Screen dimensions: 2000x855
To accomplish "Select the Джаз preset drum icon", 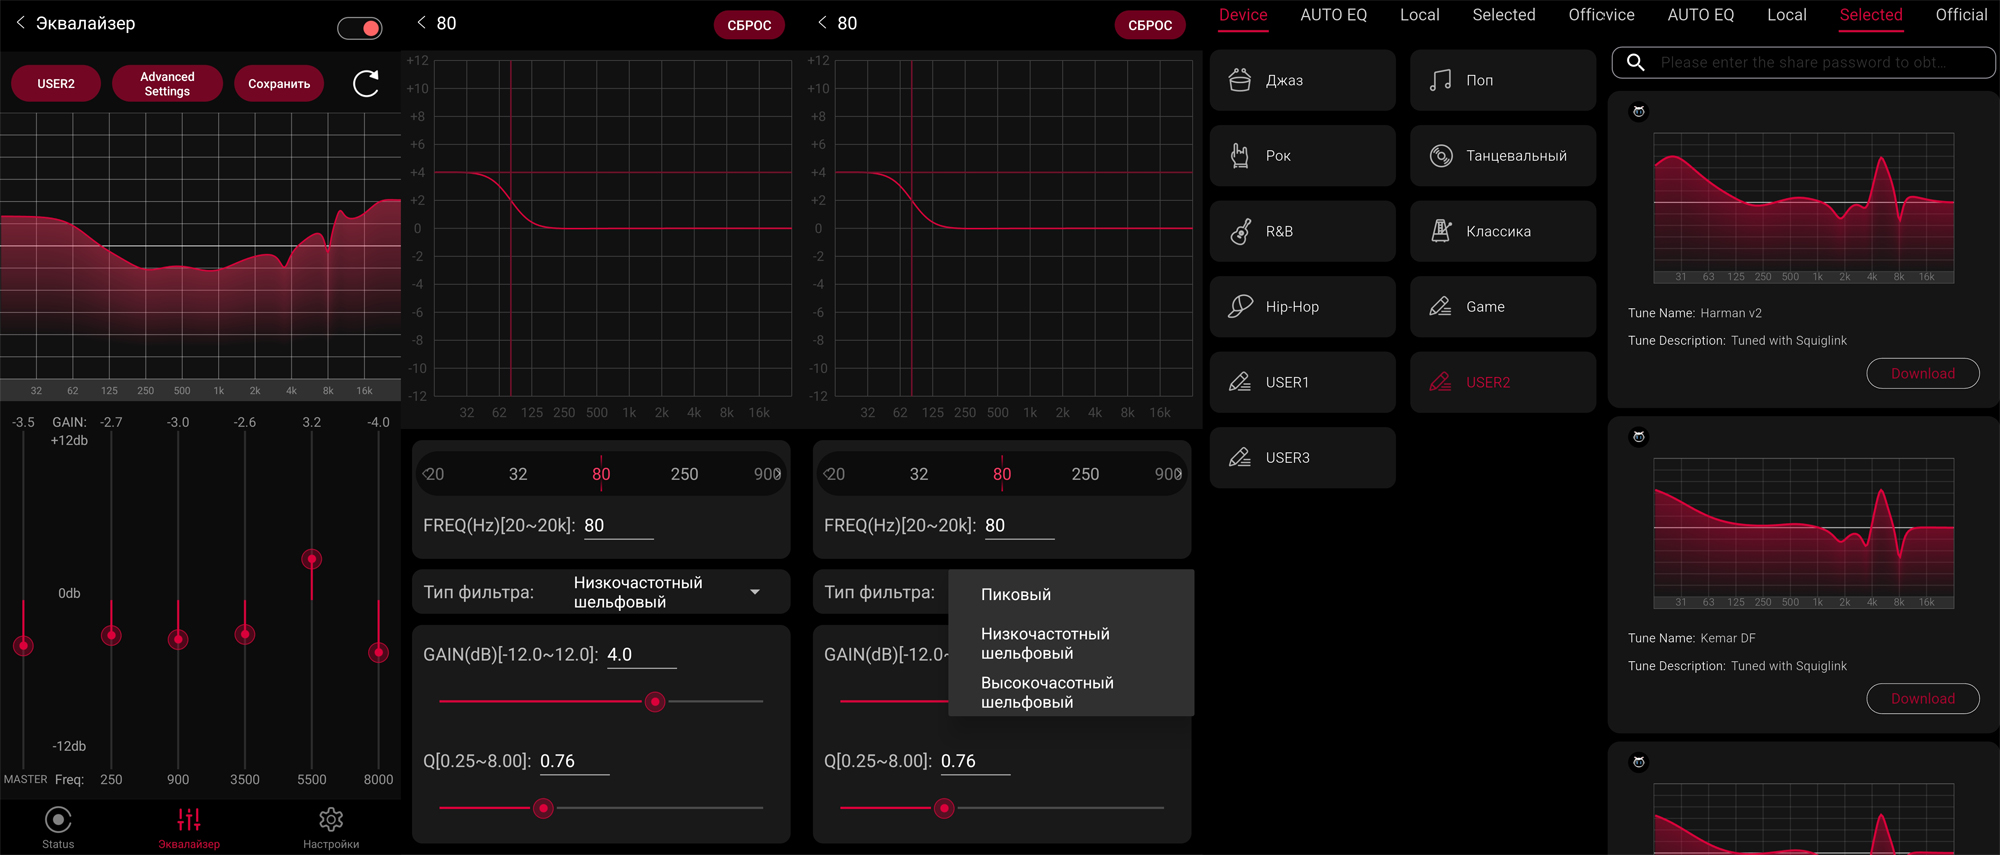I will [x=1240, y=80].
